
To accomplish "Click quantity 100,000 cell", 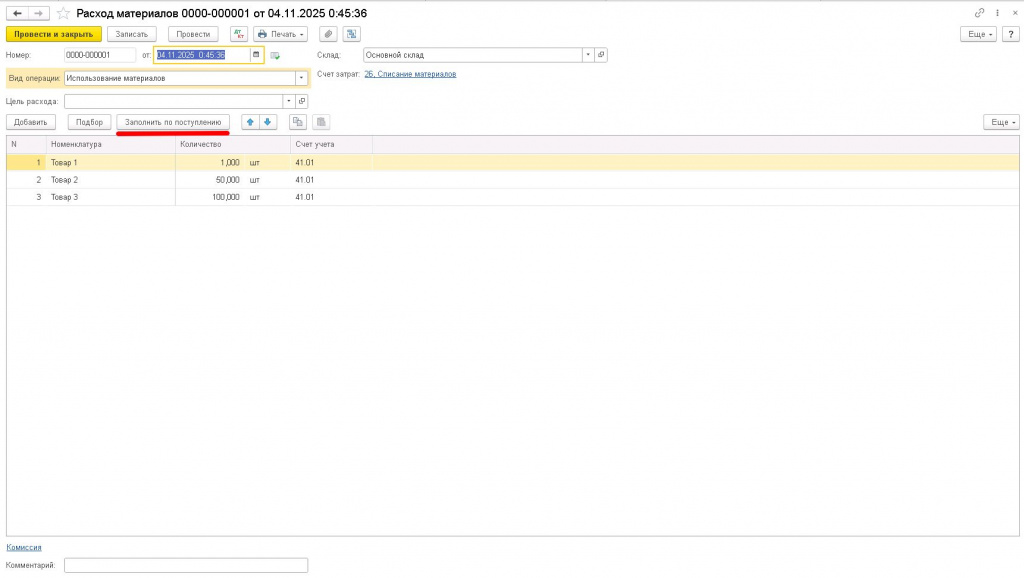I will coord(209,197).
